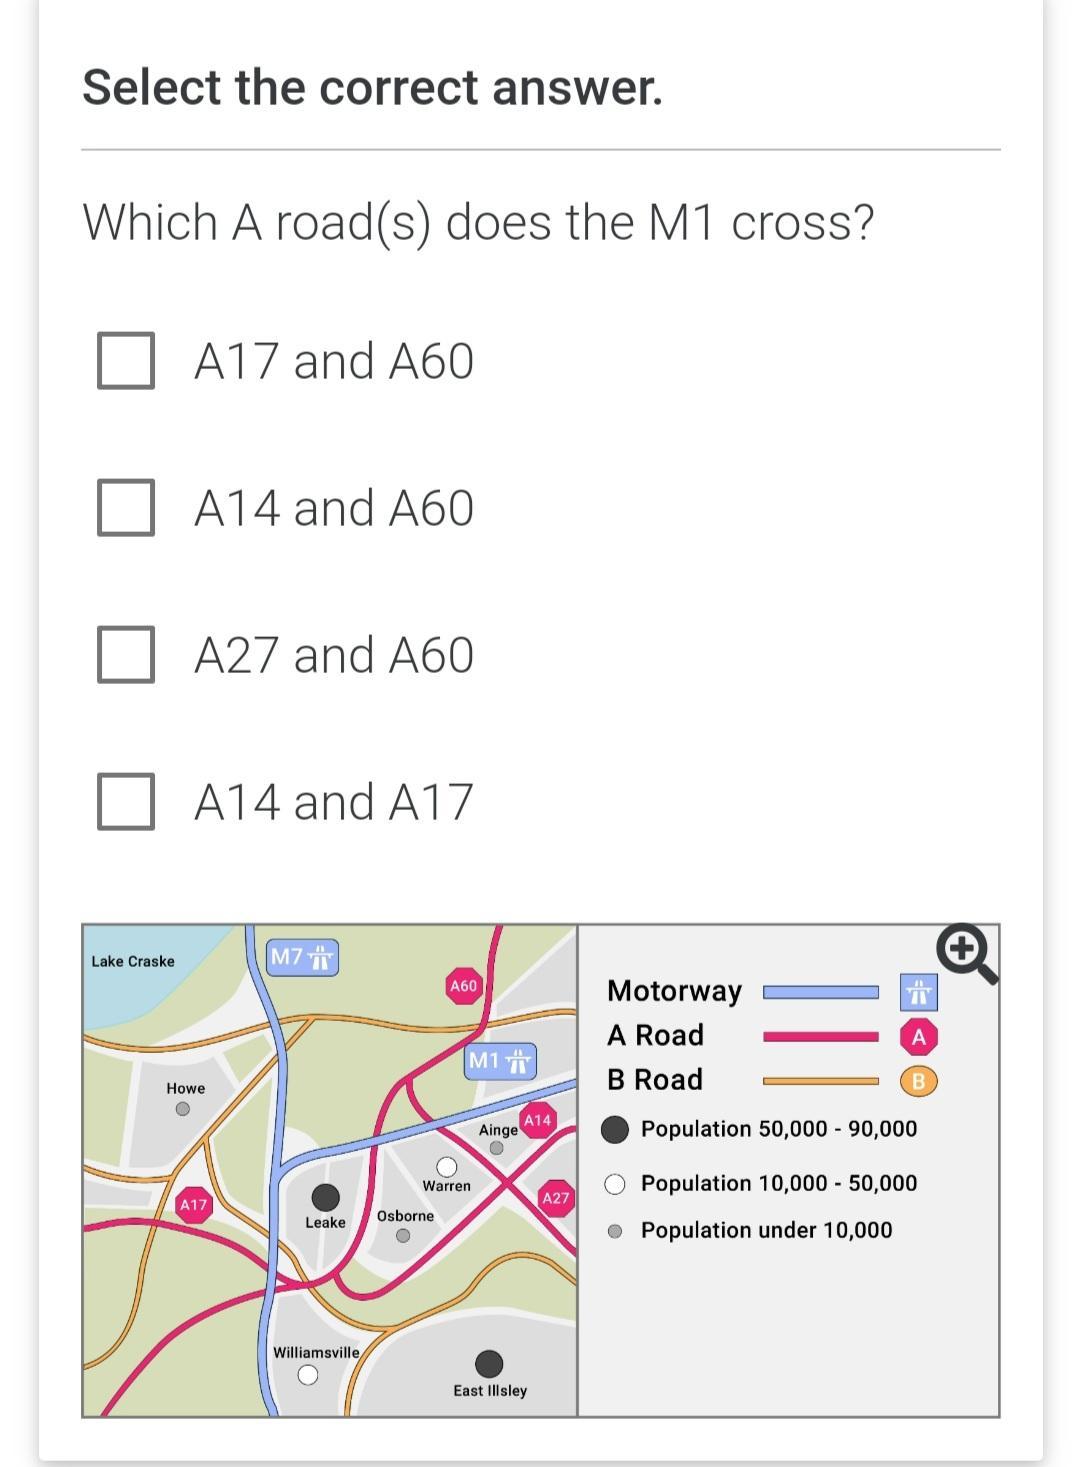The height and width of the screenshot is (1467, 1080).
Task: Click the 'A27 and A60' answer text
Action: (x=334, y=655)
